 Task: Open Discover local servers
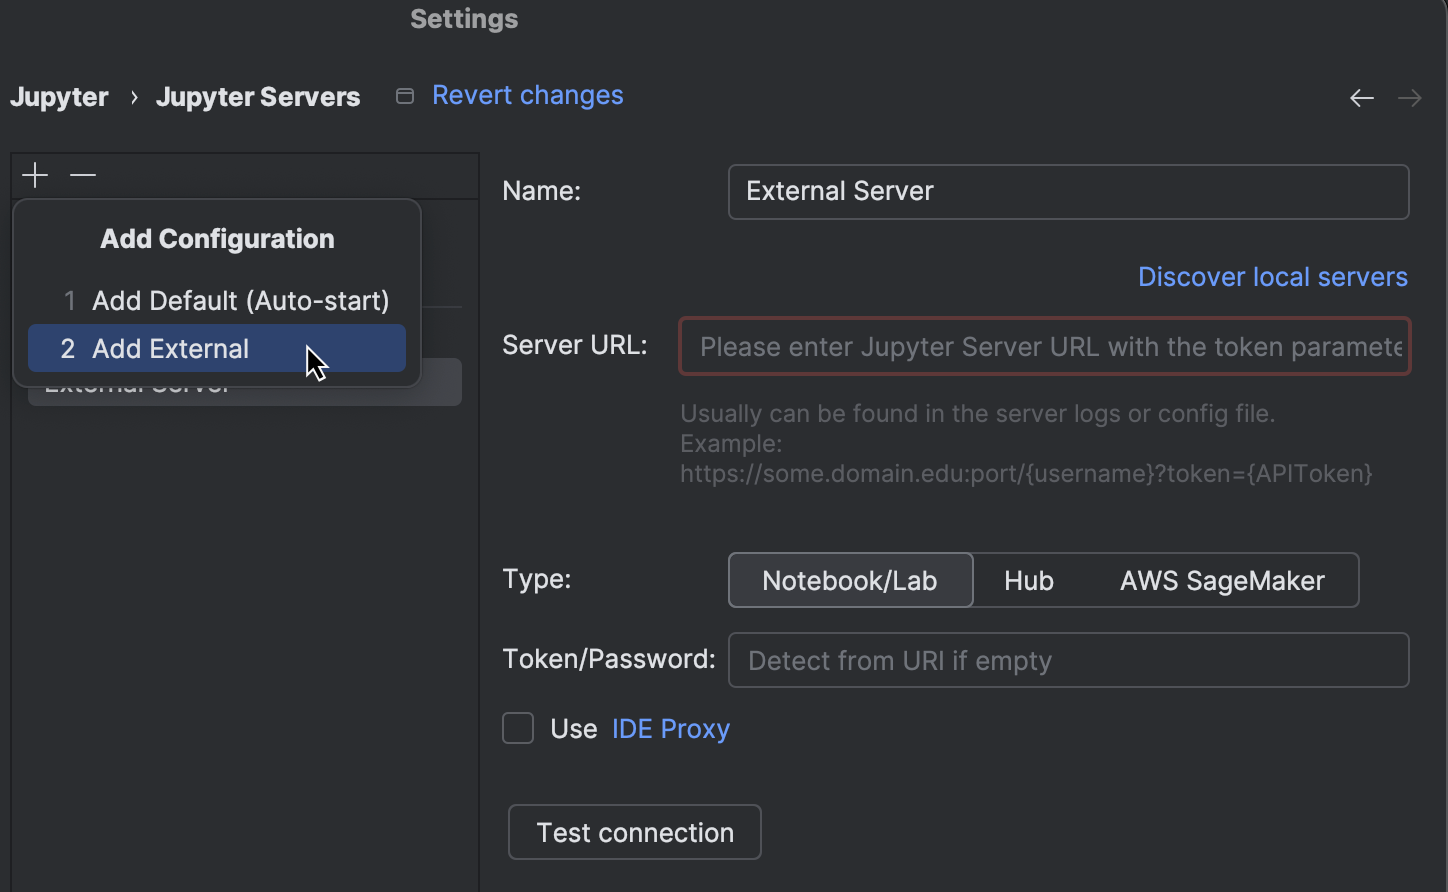pos(1273,277)
